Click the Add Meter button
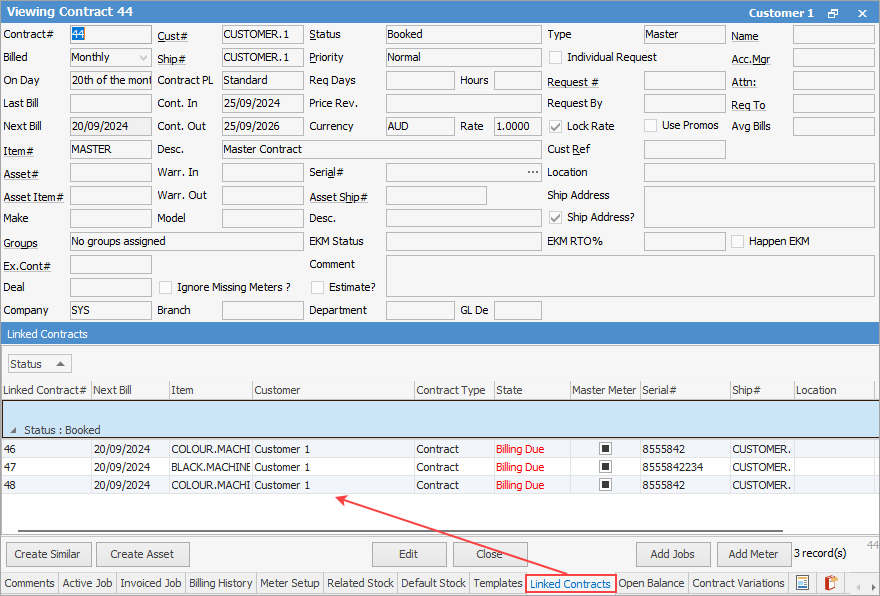 pyautogui.click(x=753, y=554)
